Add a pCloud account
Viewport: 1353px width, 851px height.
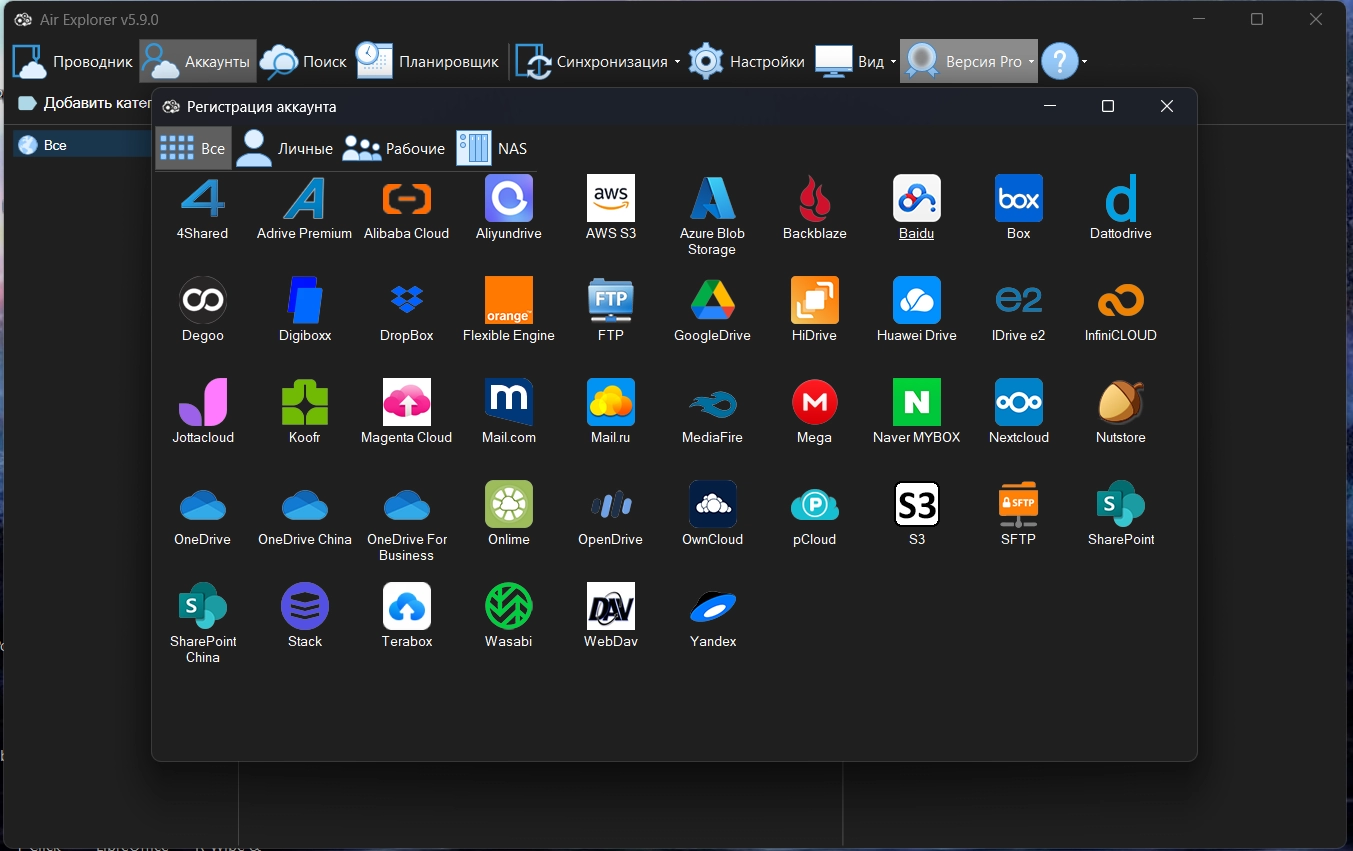815,504
